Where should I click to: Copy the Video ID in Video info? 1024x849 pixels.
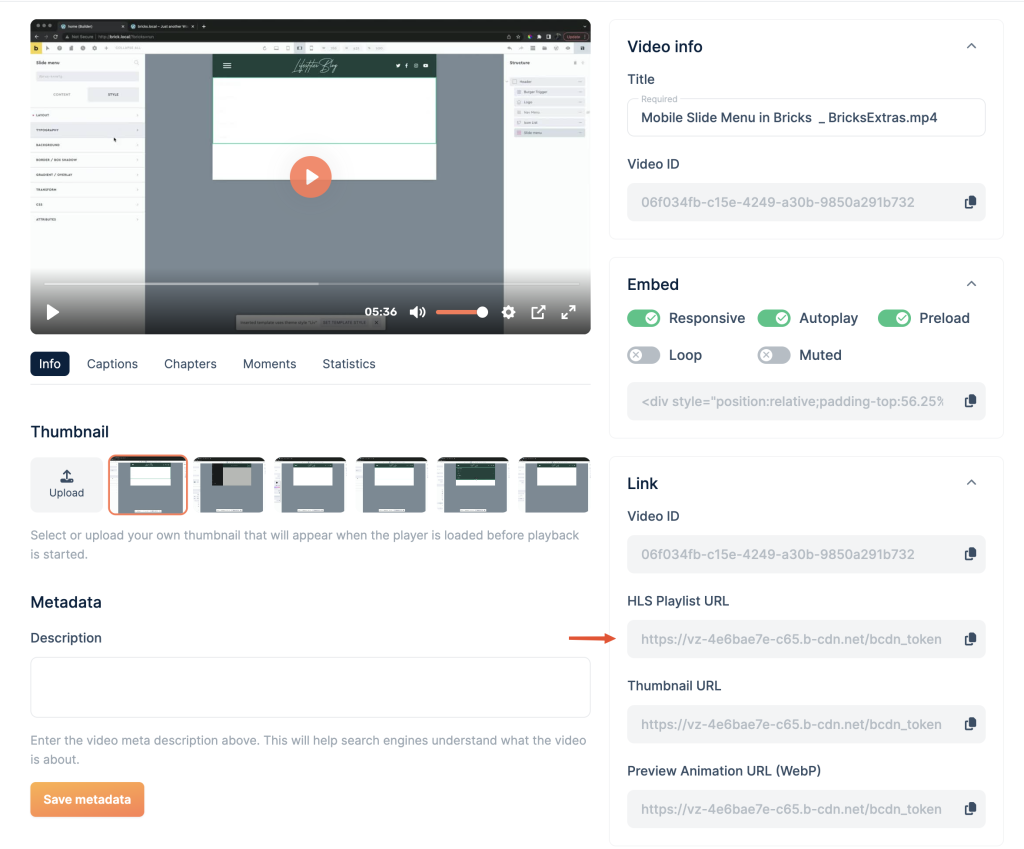pos(969,202)
